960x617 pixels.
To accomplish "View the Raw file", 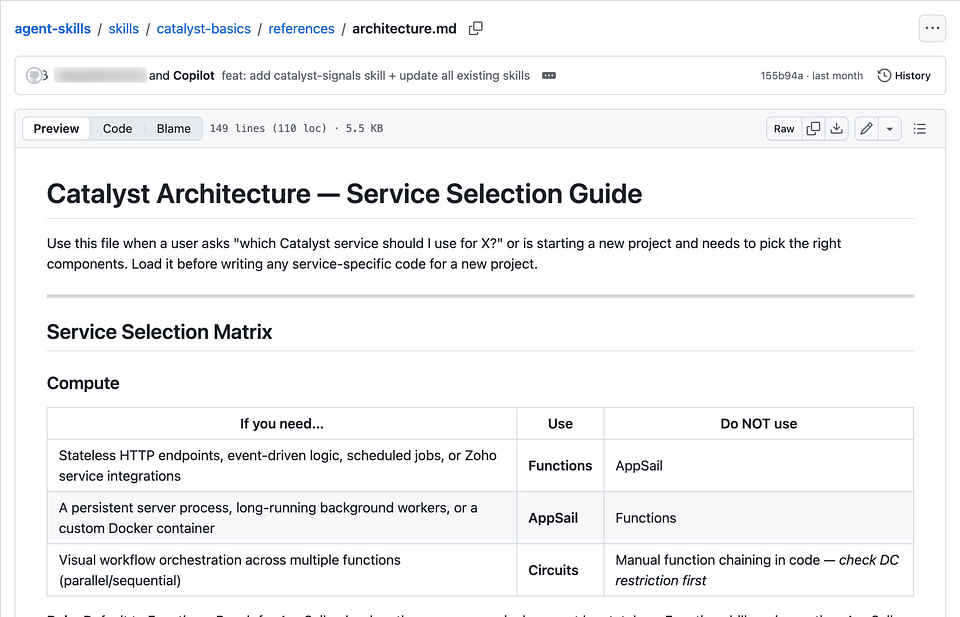I will pos(784,129).
